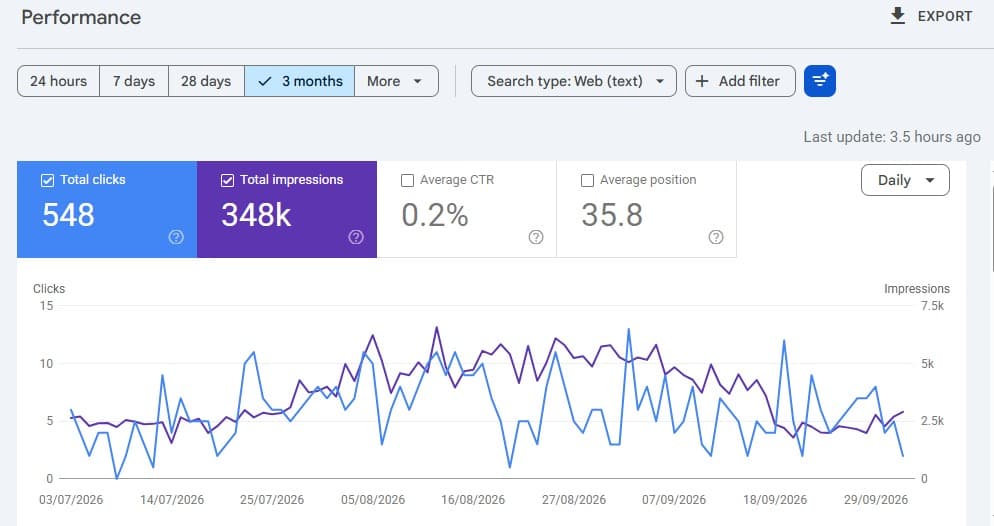The width and height of the screenshot is (994, 526).
Task: Click the 29/09/2026 axis date label
Action: [875, 499]
